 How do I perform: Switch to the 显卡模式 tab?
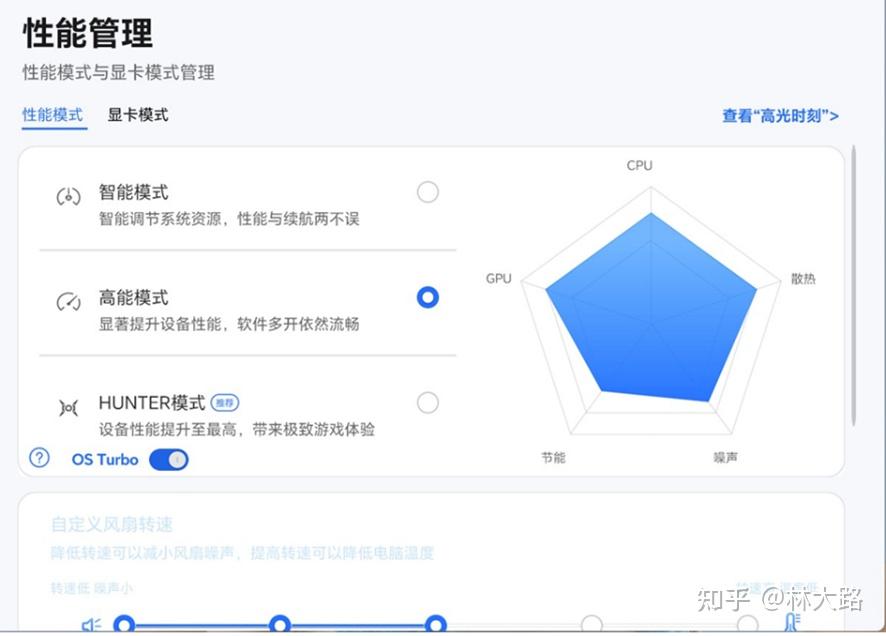click(x=138, y=115)
